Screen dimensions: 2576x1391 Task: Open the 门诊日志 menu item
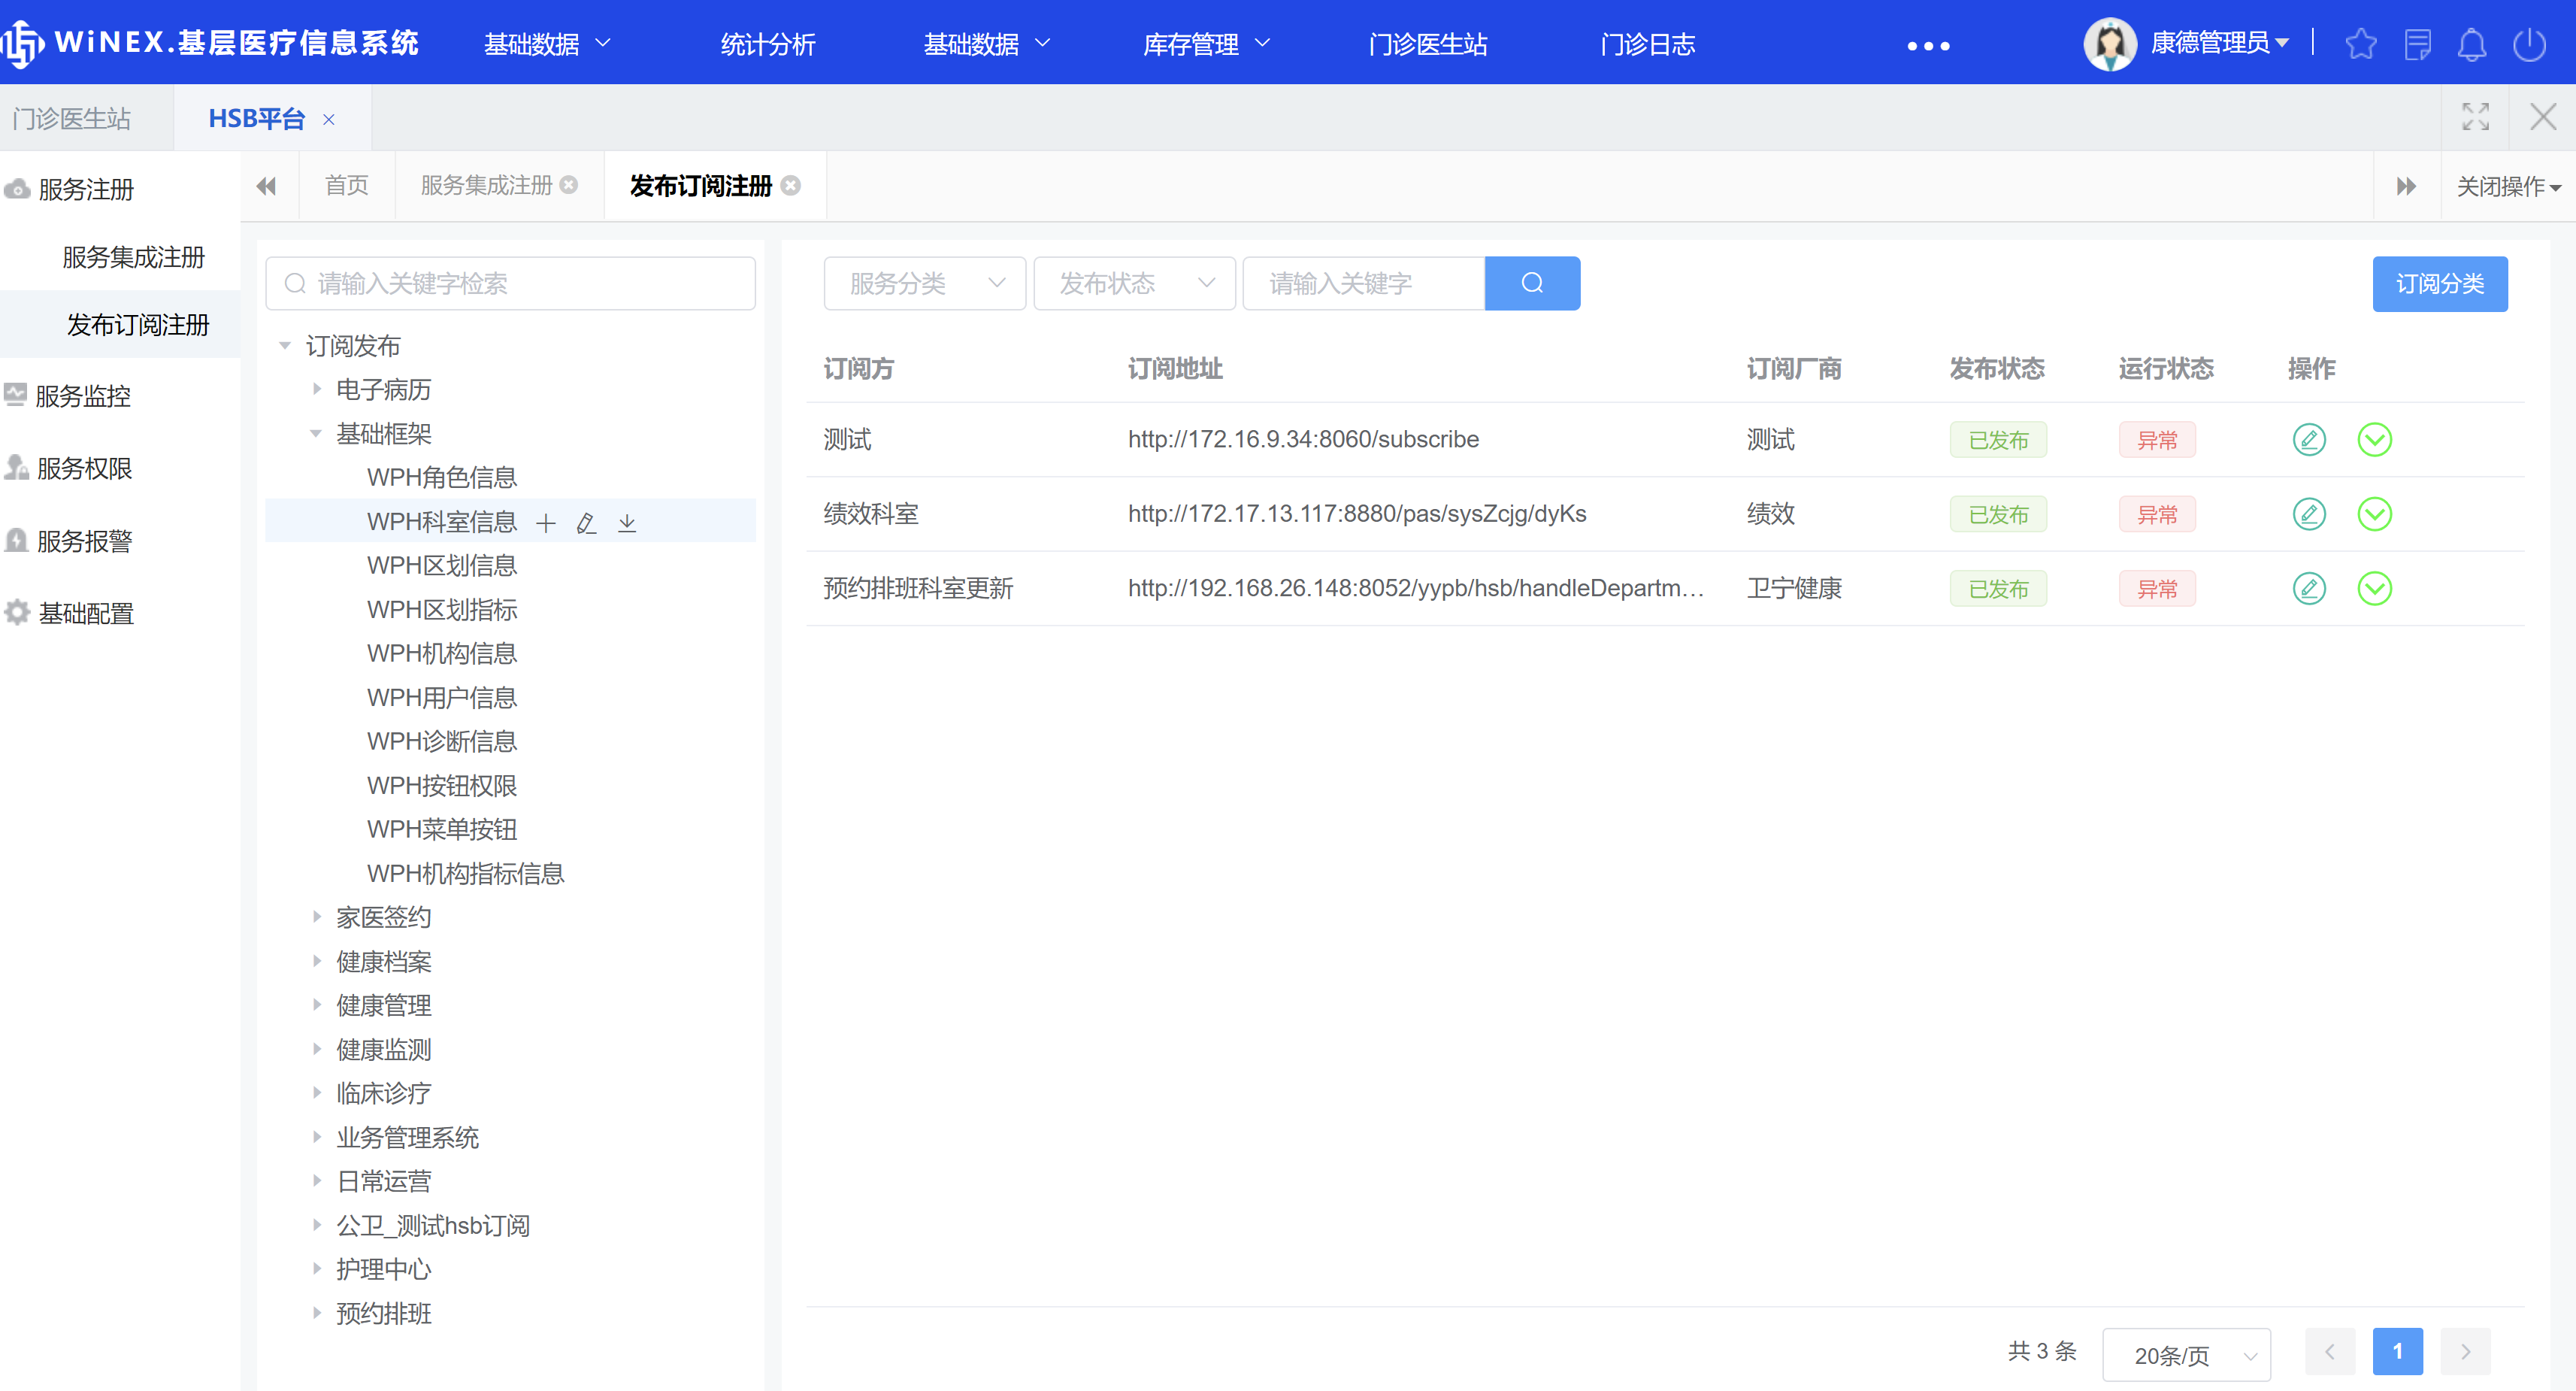(x=1647, y=44)
